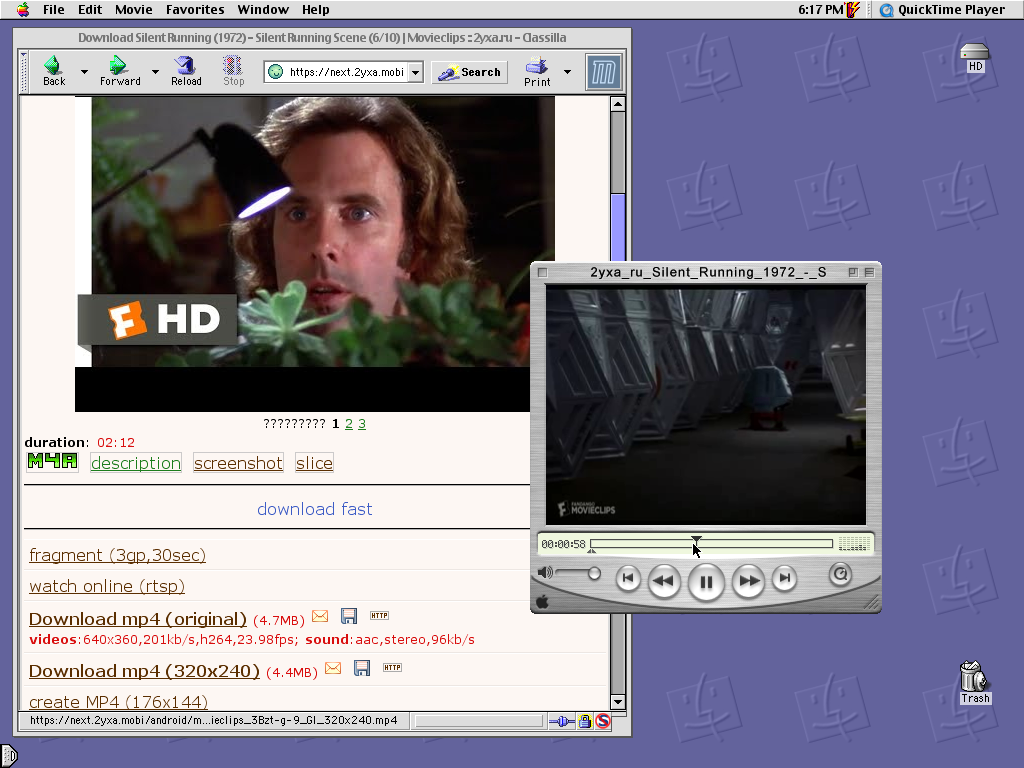Screen dimensions: 1024x768
Task: Open the Help menu
Action: pos(315,10)
